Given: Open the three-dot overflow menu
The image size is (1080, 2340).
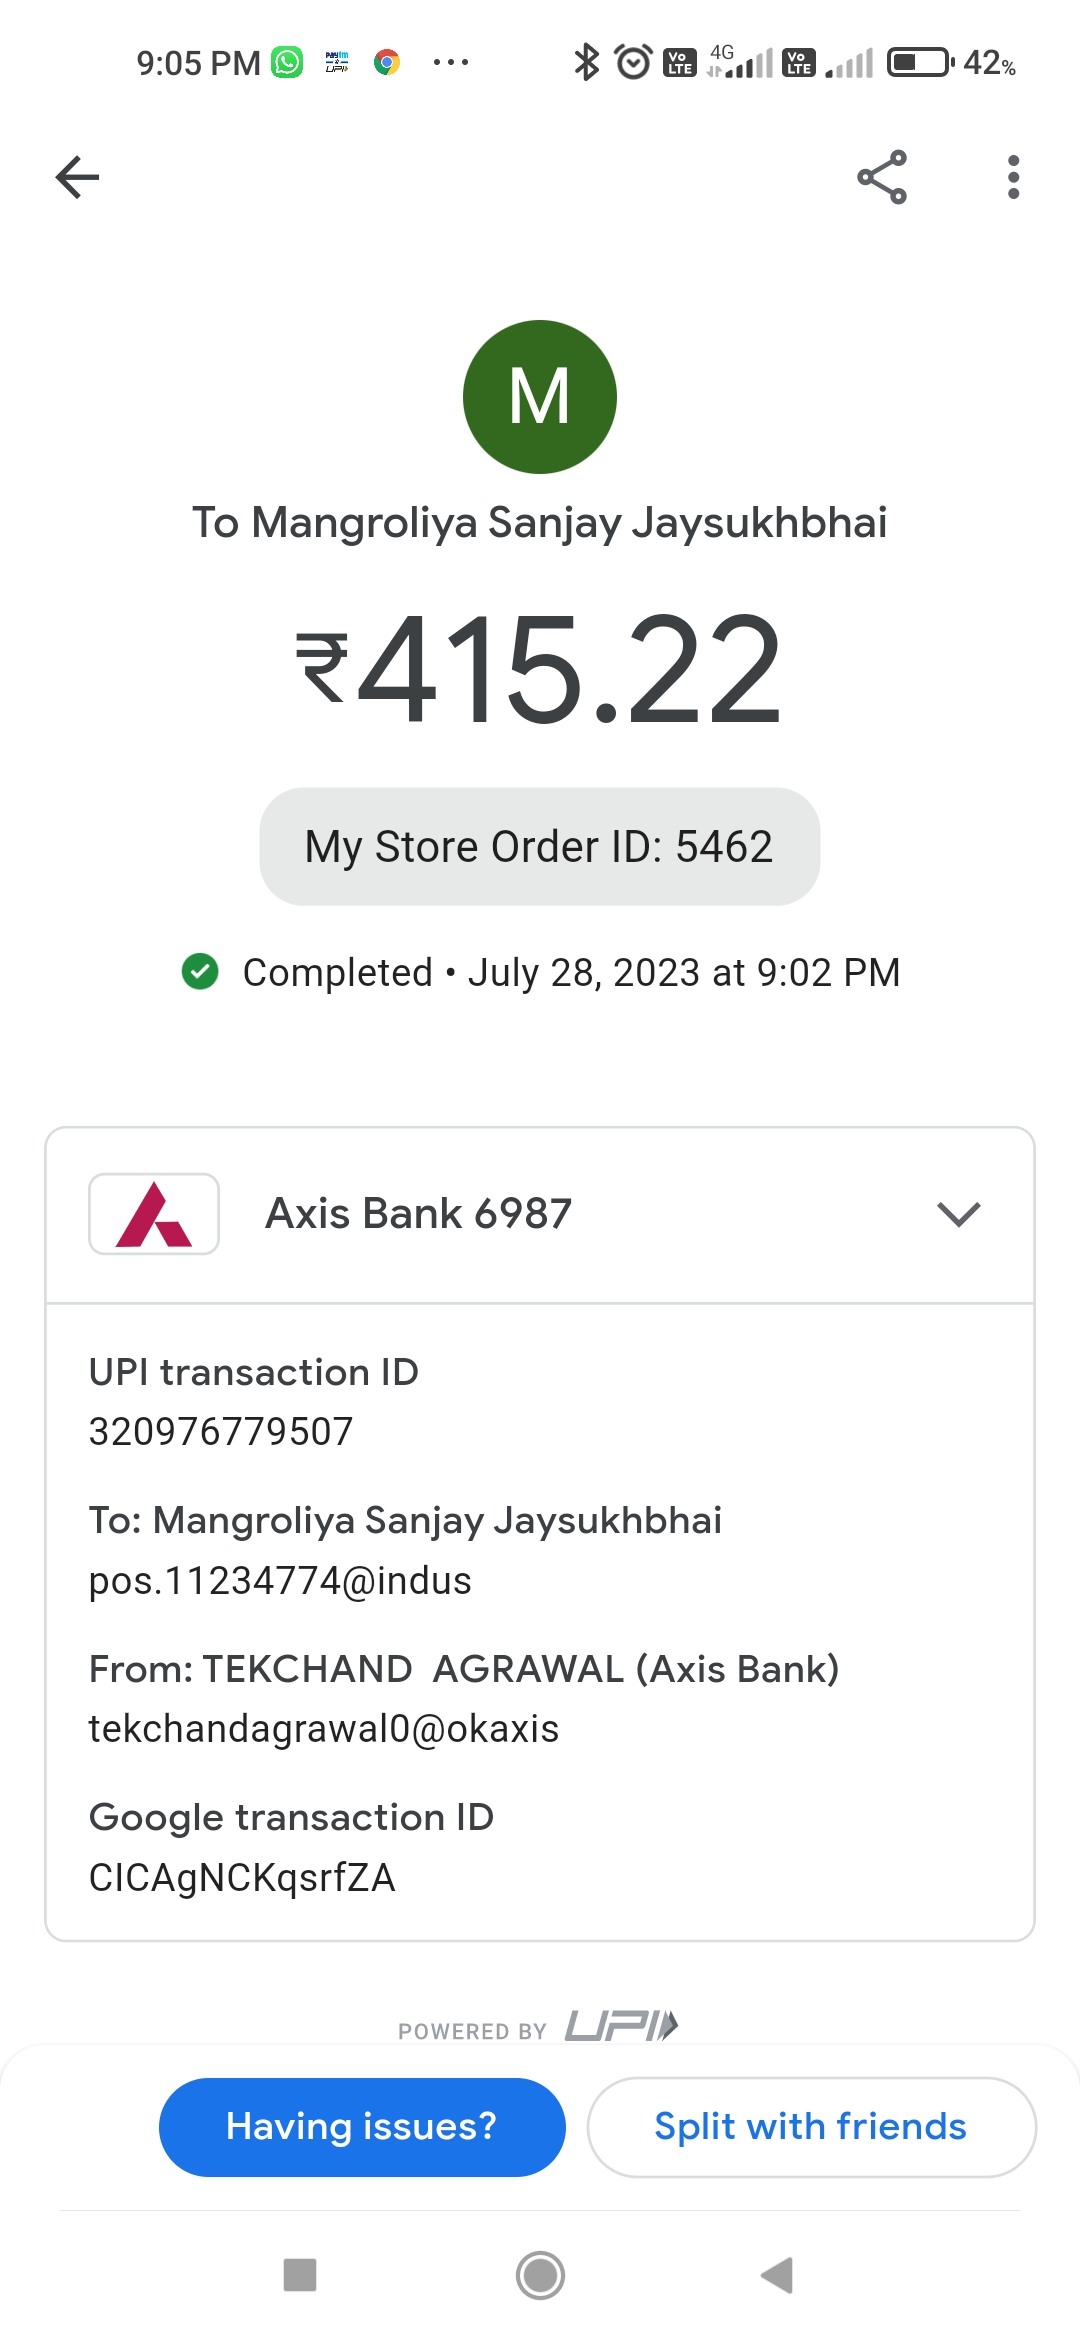Looking at the screenshot, I should (1013, 178).
